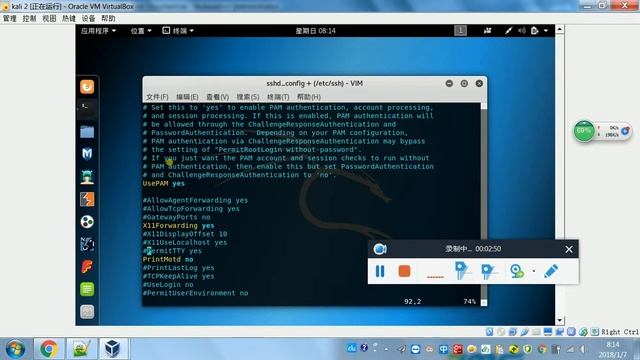
Task: Toggle the webcam icon in recorder toolbar
Action: pos(517,271)
